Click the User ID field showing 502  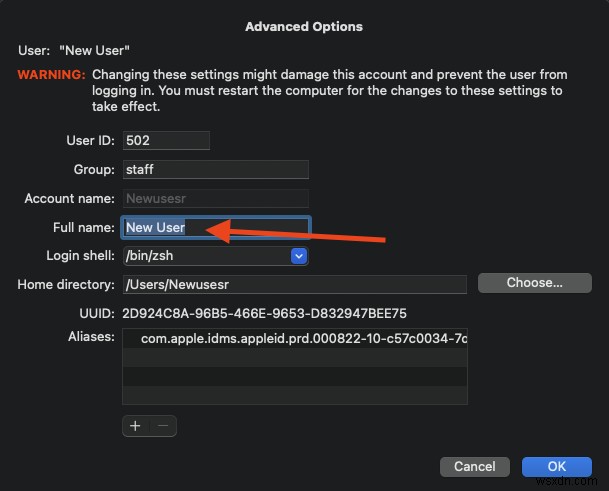point(166,141)
